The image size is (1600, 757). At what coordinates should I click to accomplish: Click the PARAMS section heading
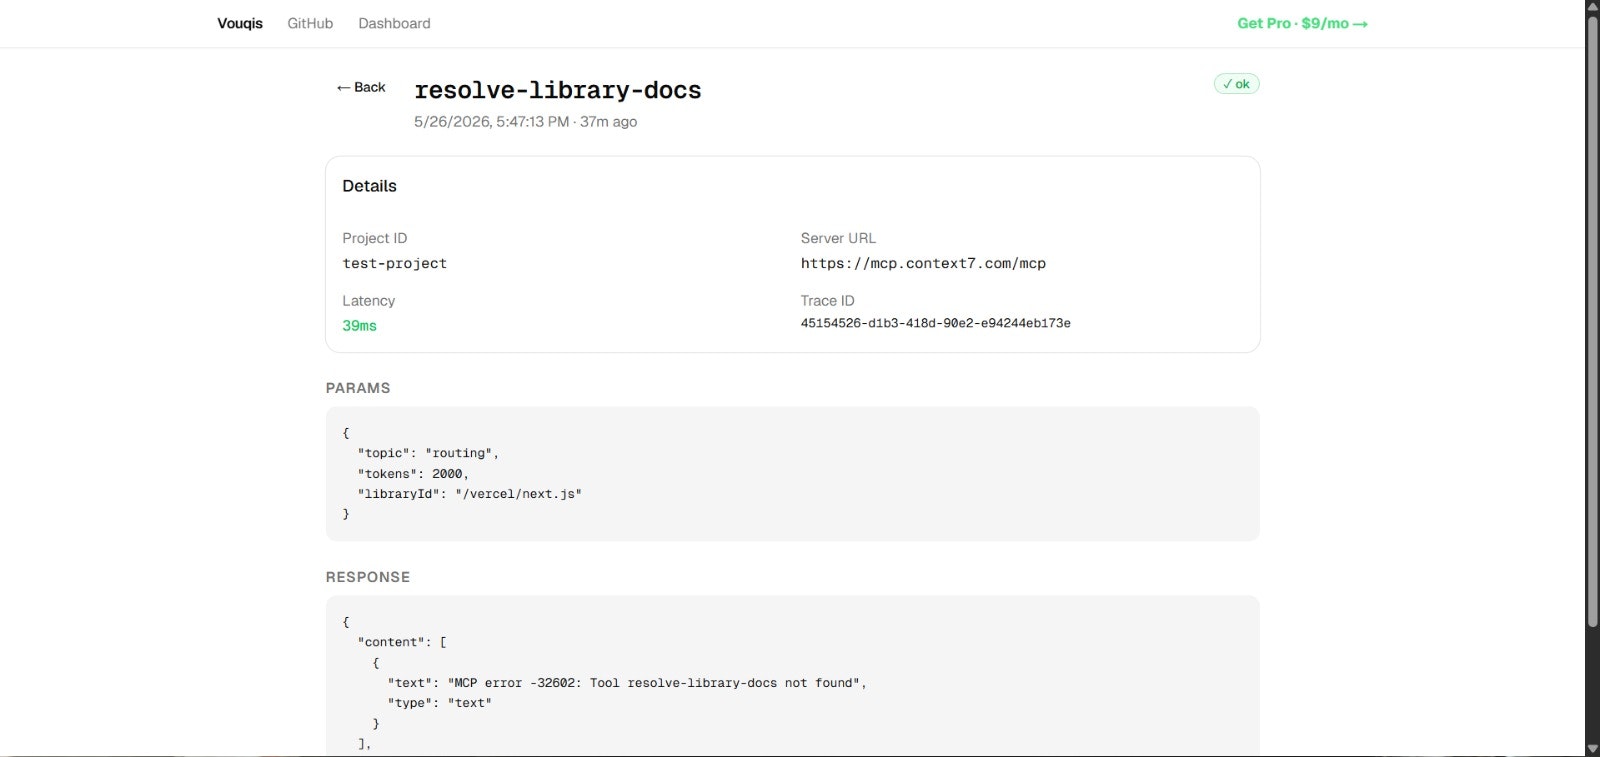[358, 388]
